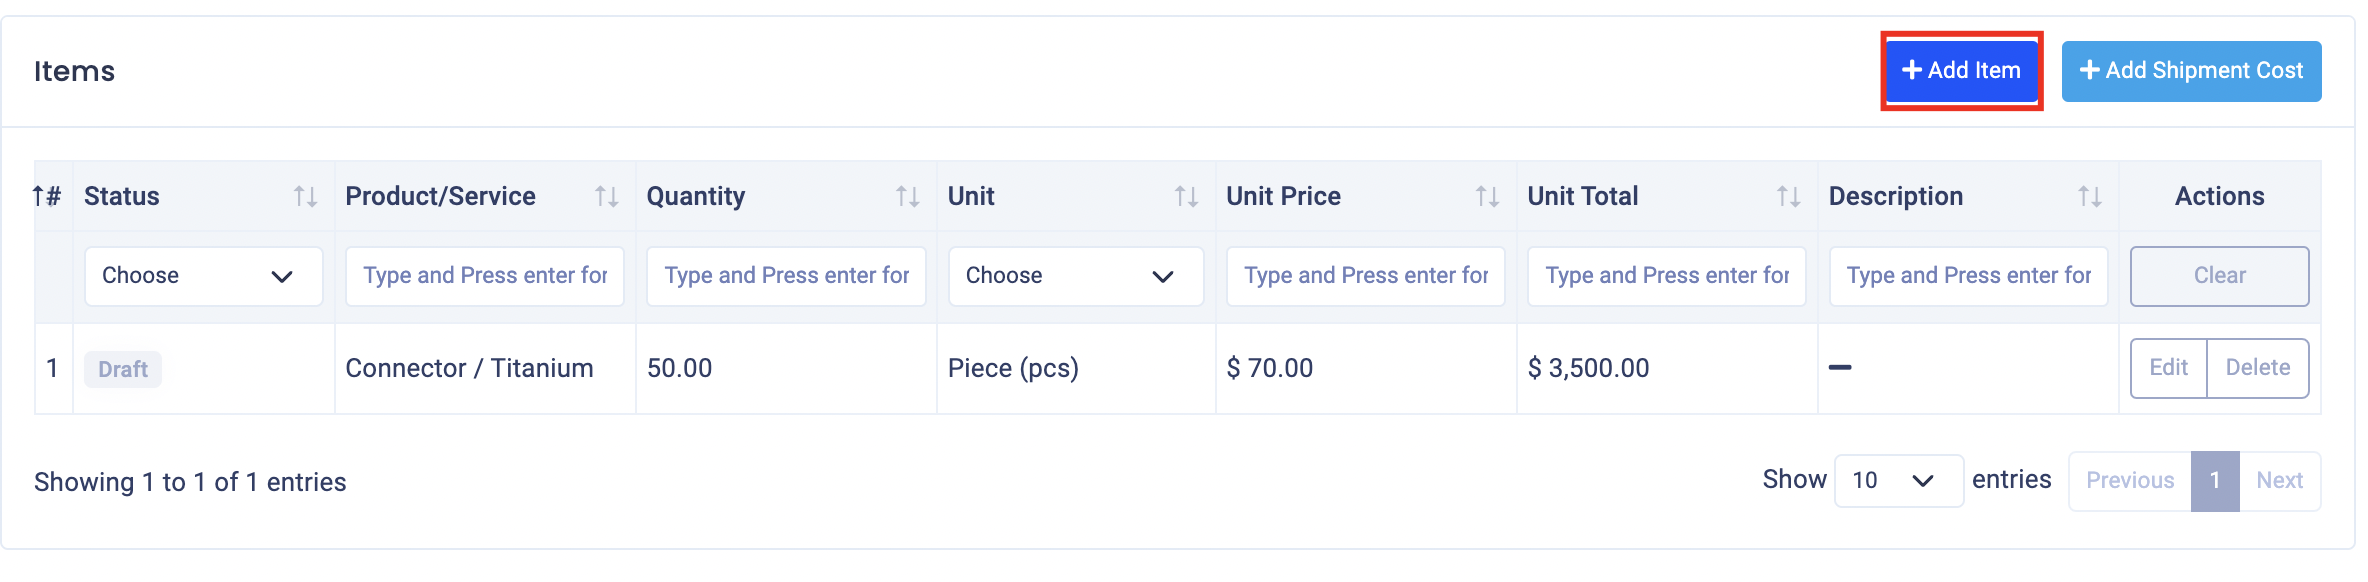Delete the Connector / Titanium item
Image resolution: width=2368 pixels, height=582 pixels.
click(2257, 368)
